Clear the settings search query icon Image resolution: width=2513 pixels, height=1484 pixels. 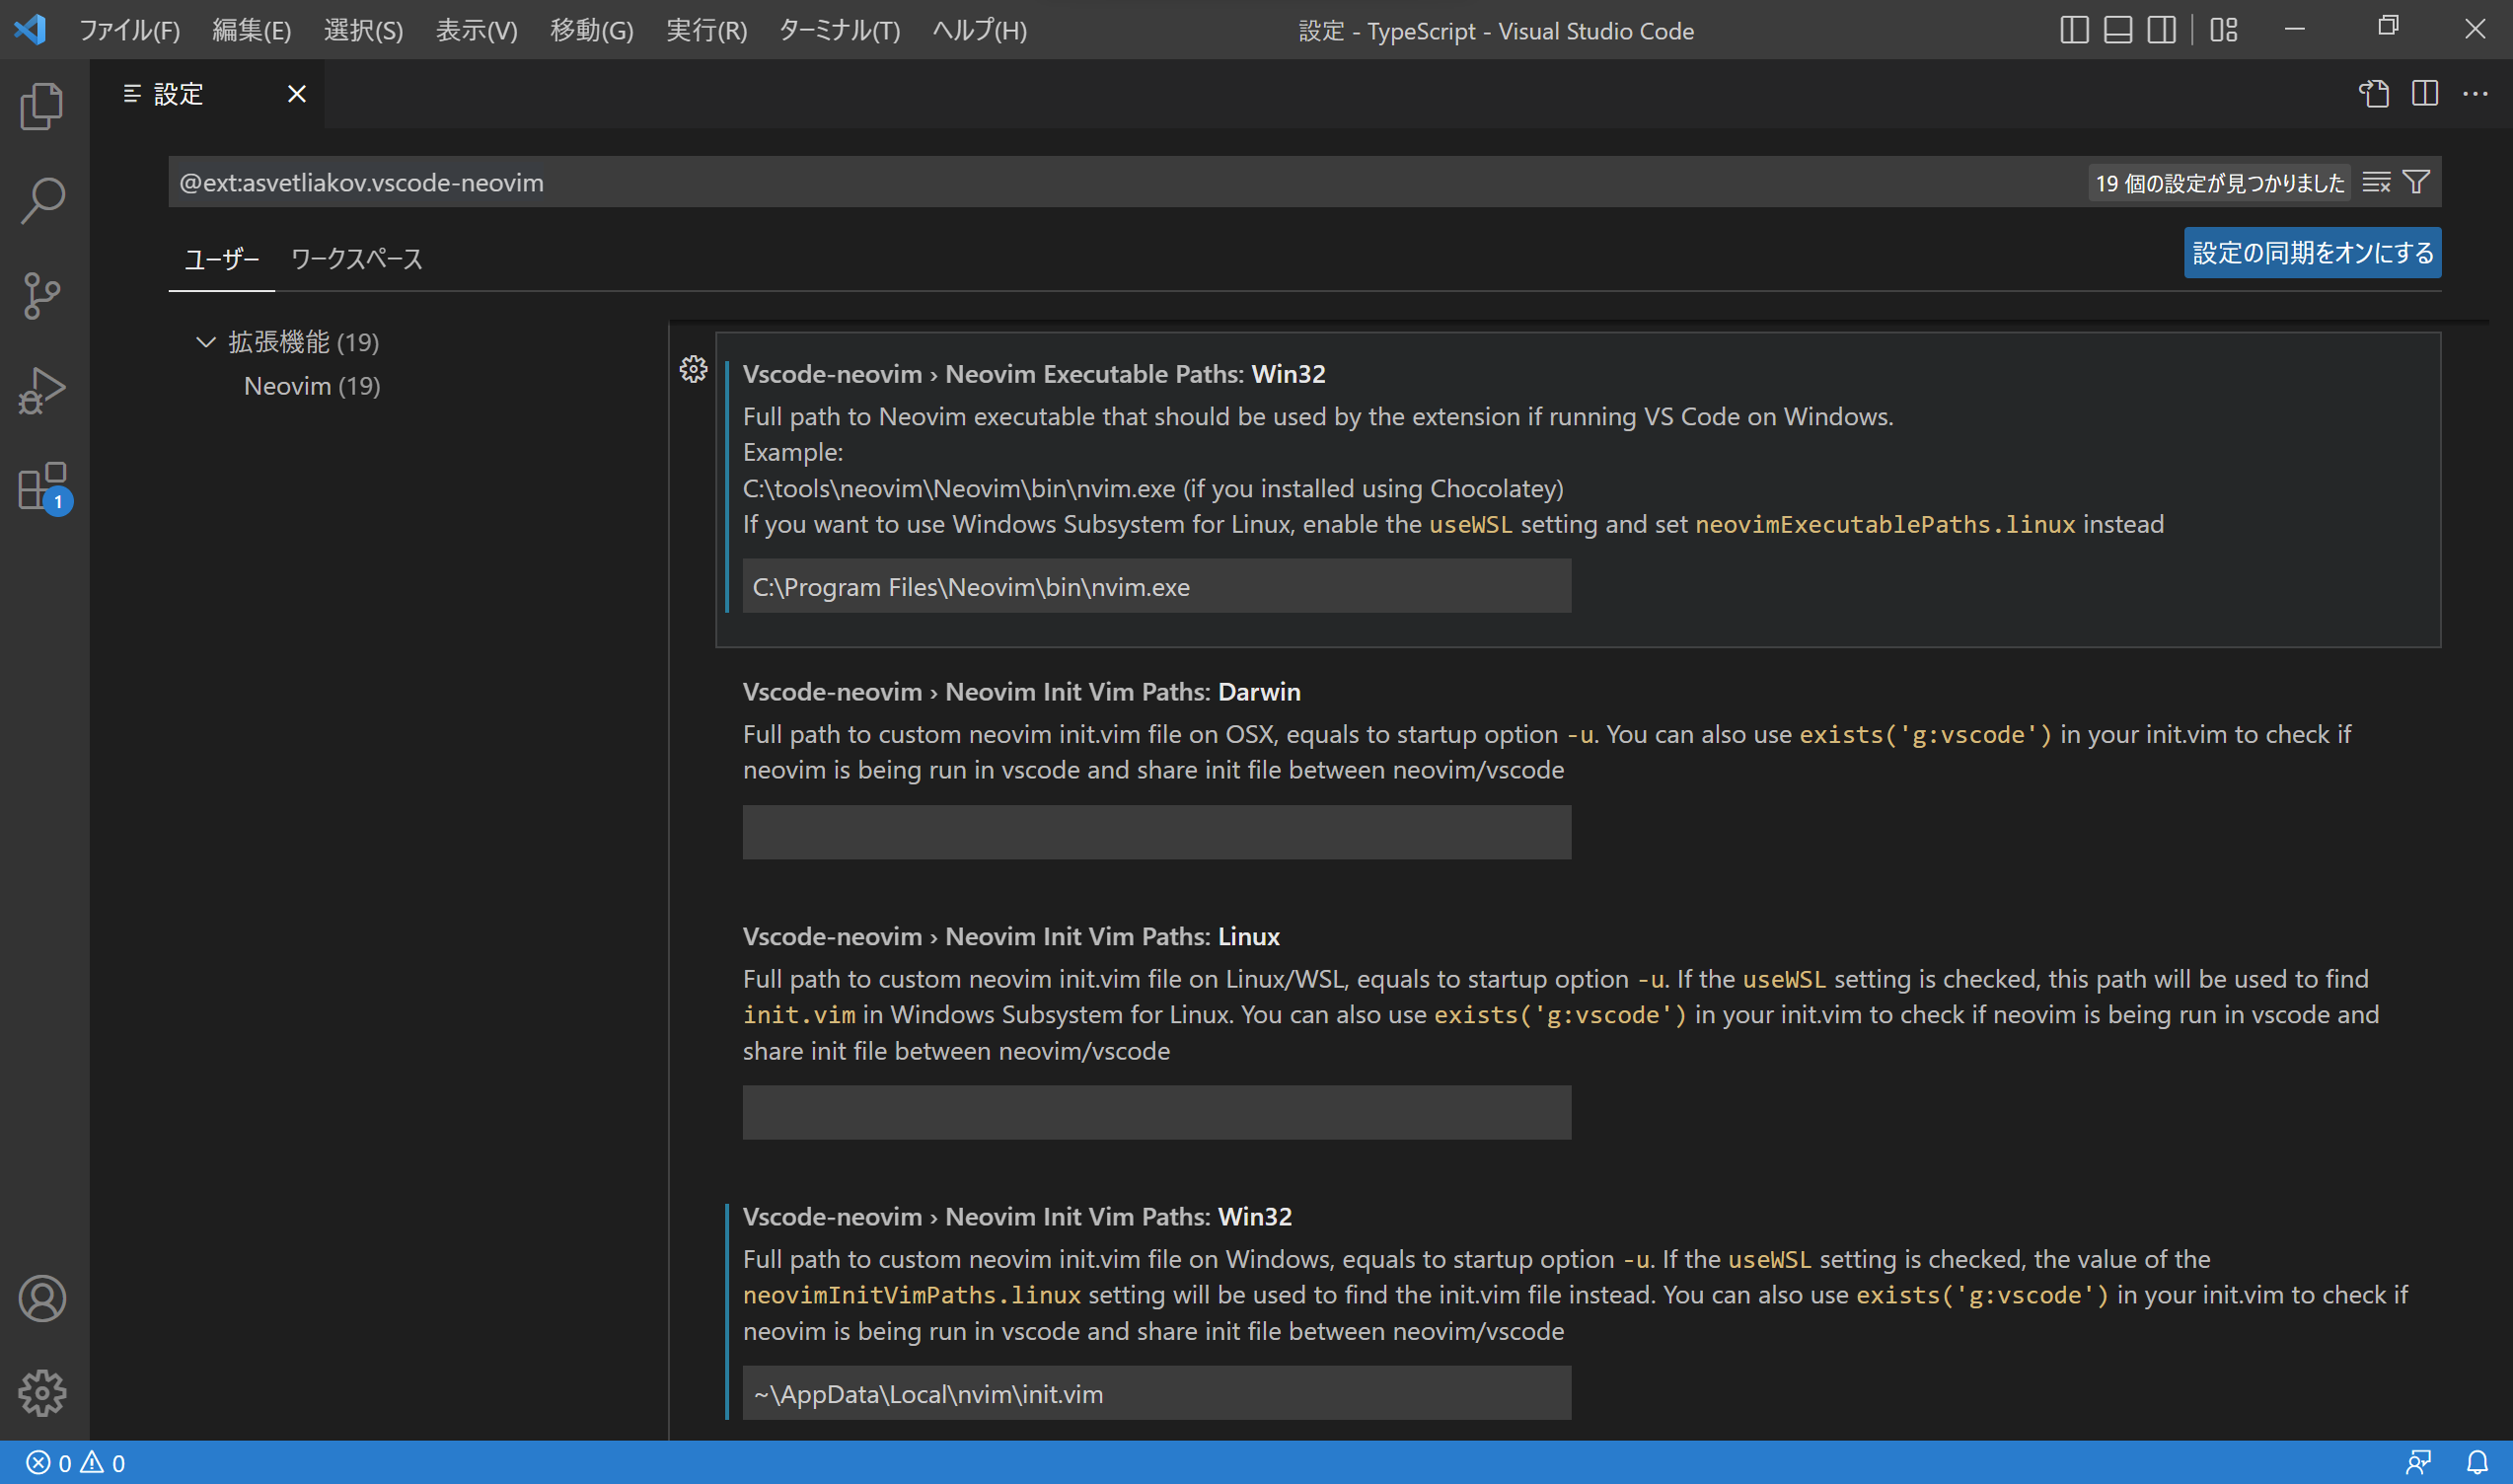click(x=2377, y=181)
